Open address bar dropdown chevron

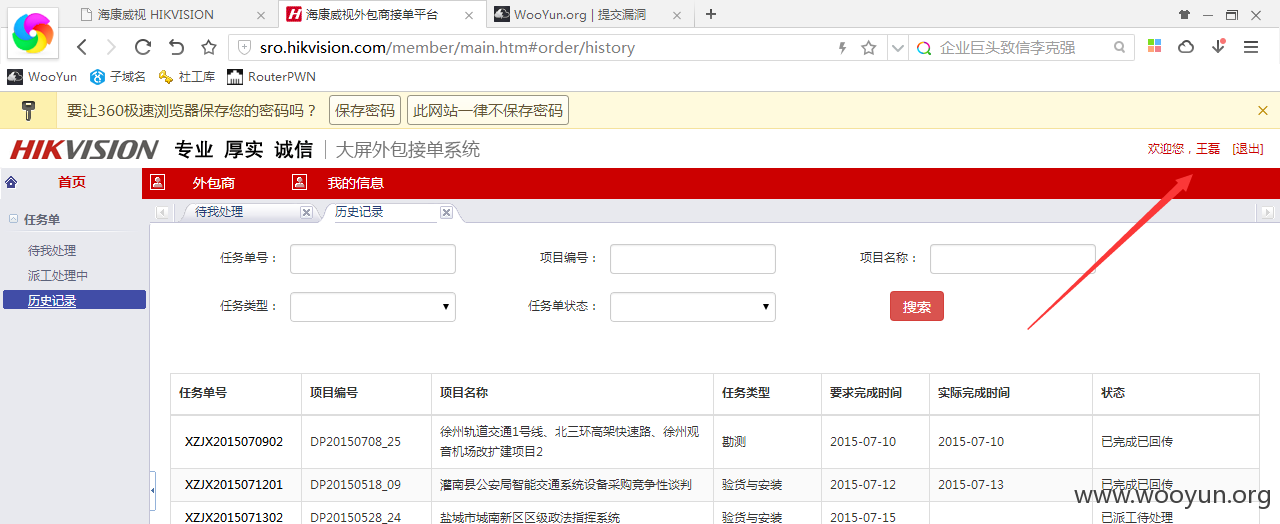[897, 47]
